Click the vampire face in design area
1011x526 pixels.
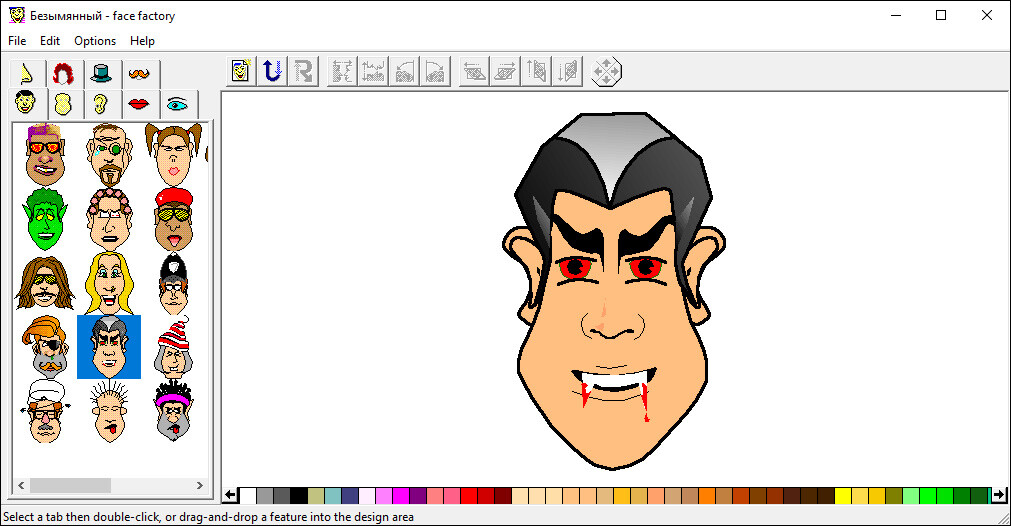point(613,290)
